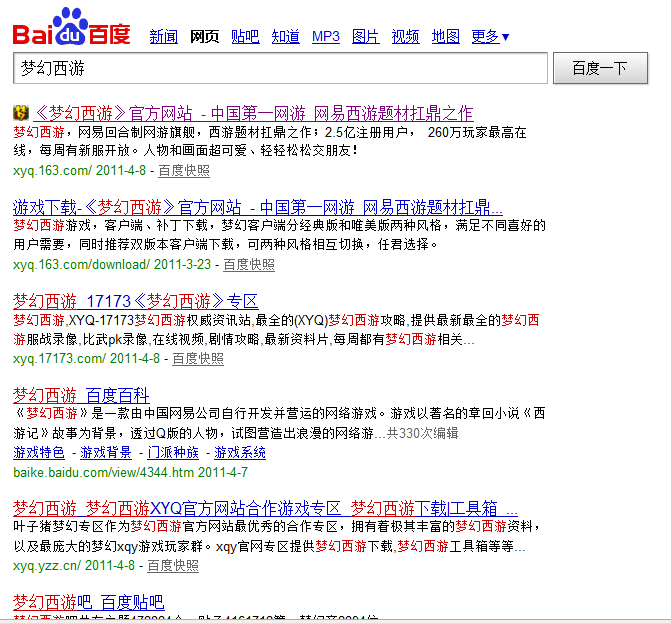Expand the 更多 more dropdown

click(x=490, y=37)
